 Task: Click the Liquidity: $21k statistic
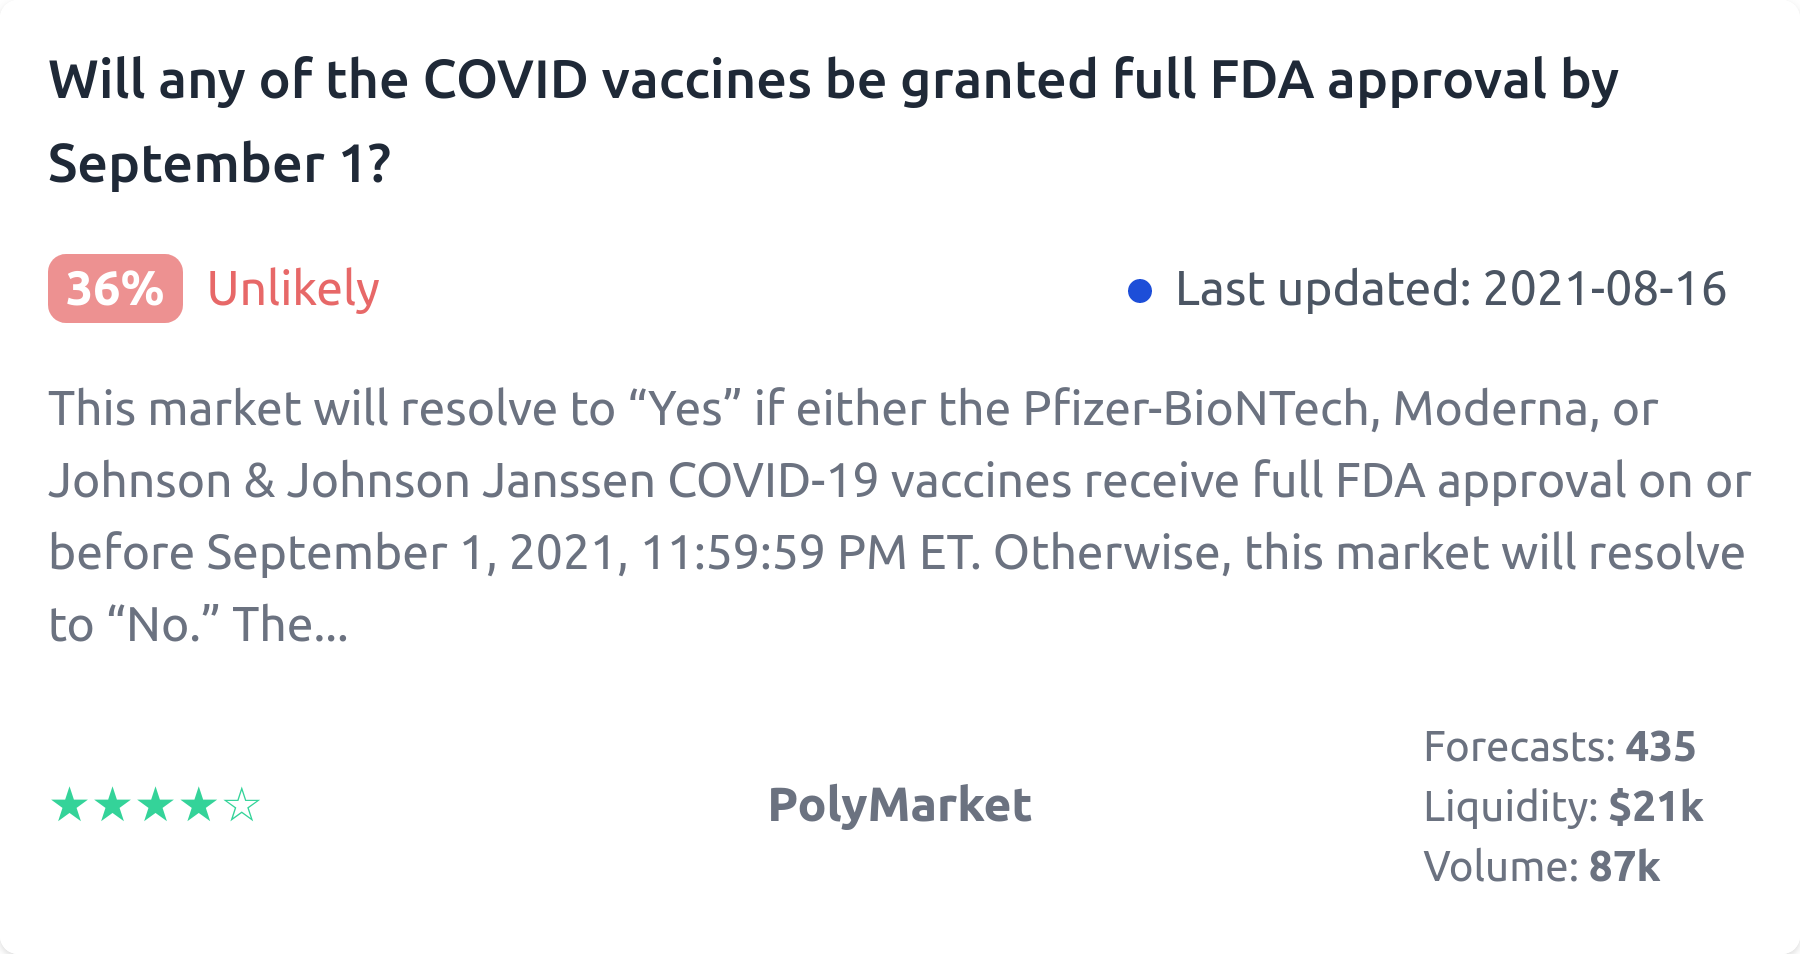1563,807
